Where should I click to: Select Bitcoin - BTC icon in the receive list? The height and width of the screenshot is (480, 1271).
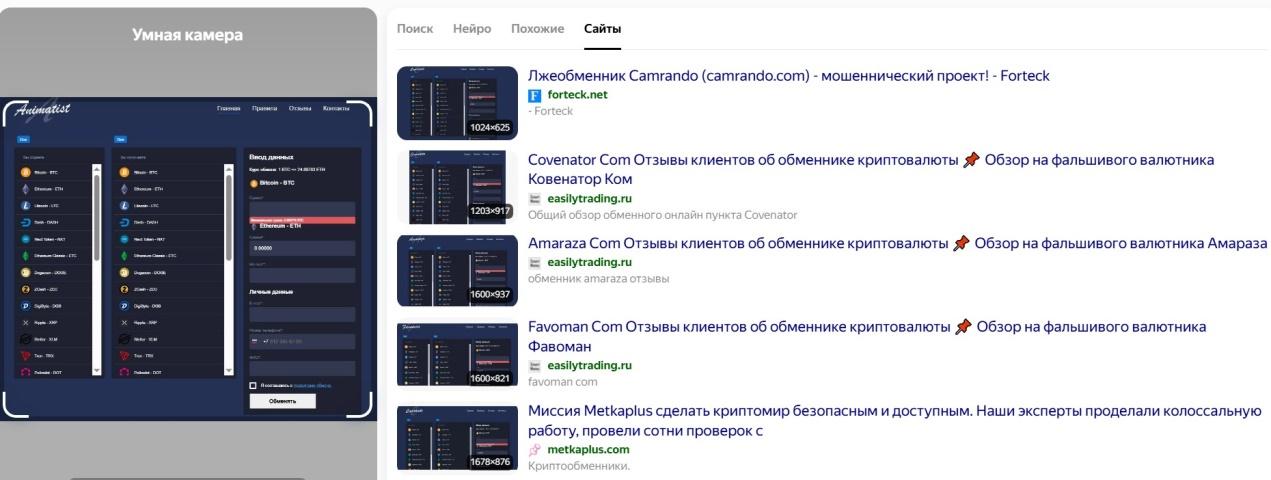tap(124, 172)
